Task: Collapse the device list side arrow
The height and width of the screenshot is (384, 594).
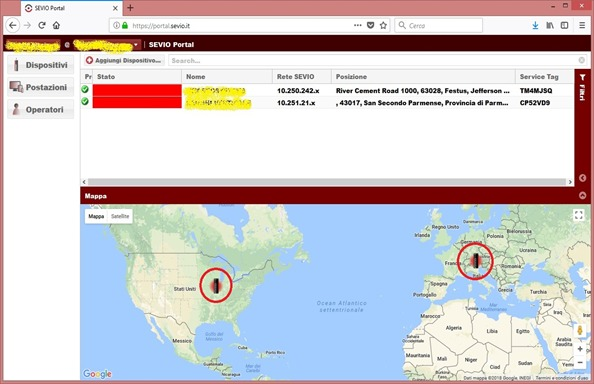Action: [x=583, y=178]
